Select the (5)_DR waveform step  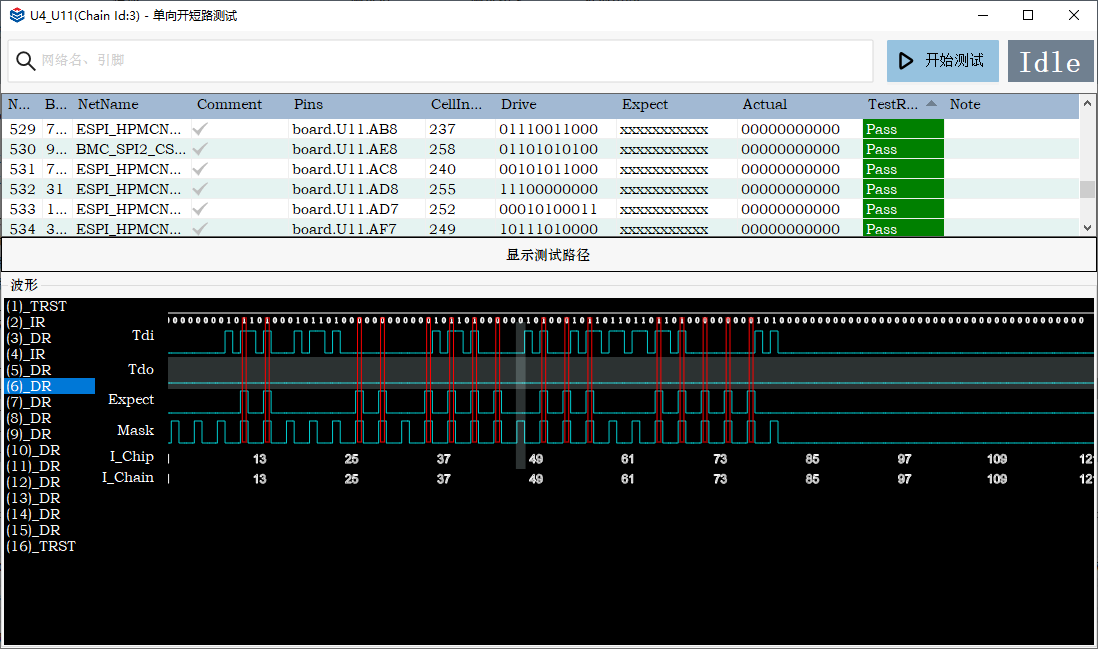[29, 370]
